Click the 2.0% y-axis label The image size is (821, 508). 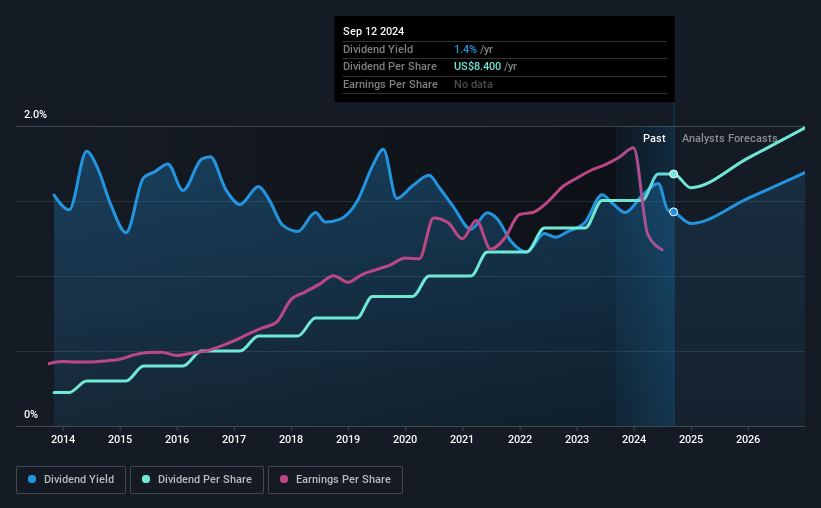35,114
